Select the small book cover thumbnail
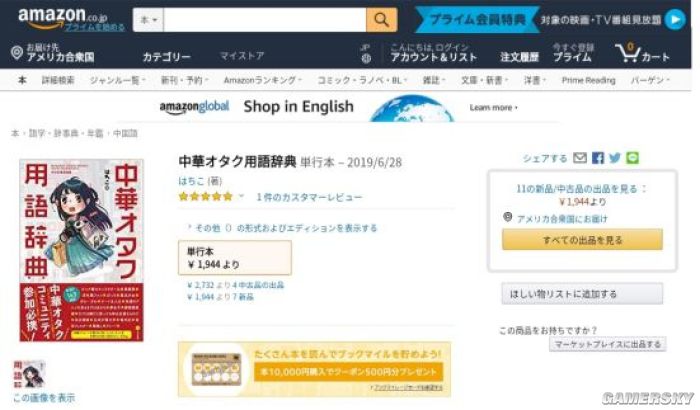 29,374
